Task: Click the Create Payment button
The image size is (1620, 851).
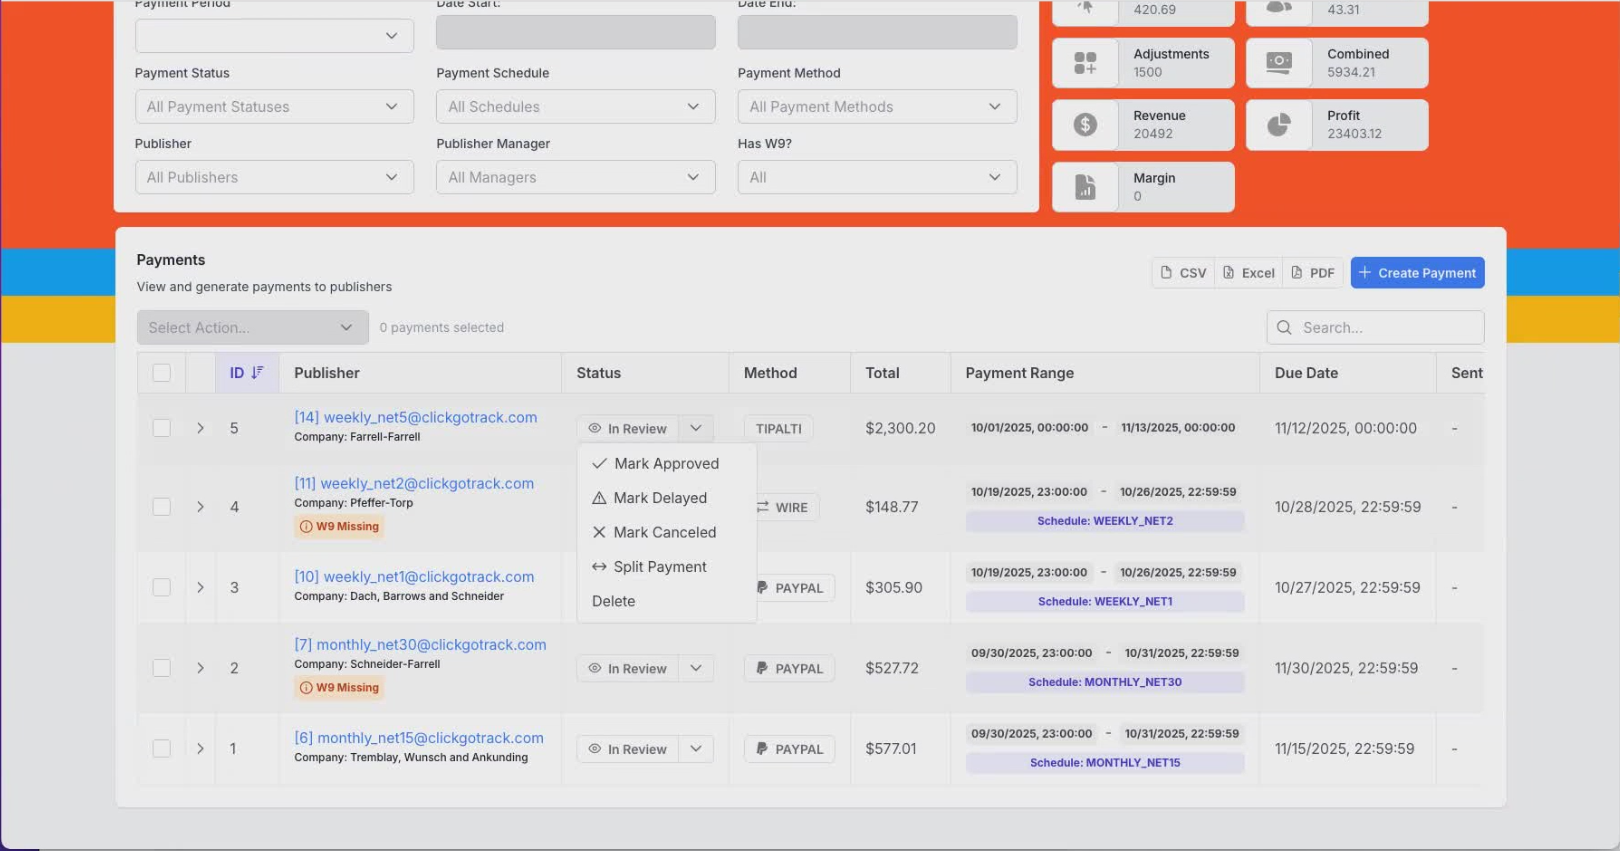Action: click(1416, 273)
